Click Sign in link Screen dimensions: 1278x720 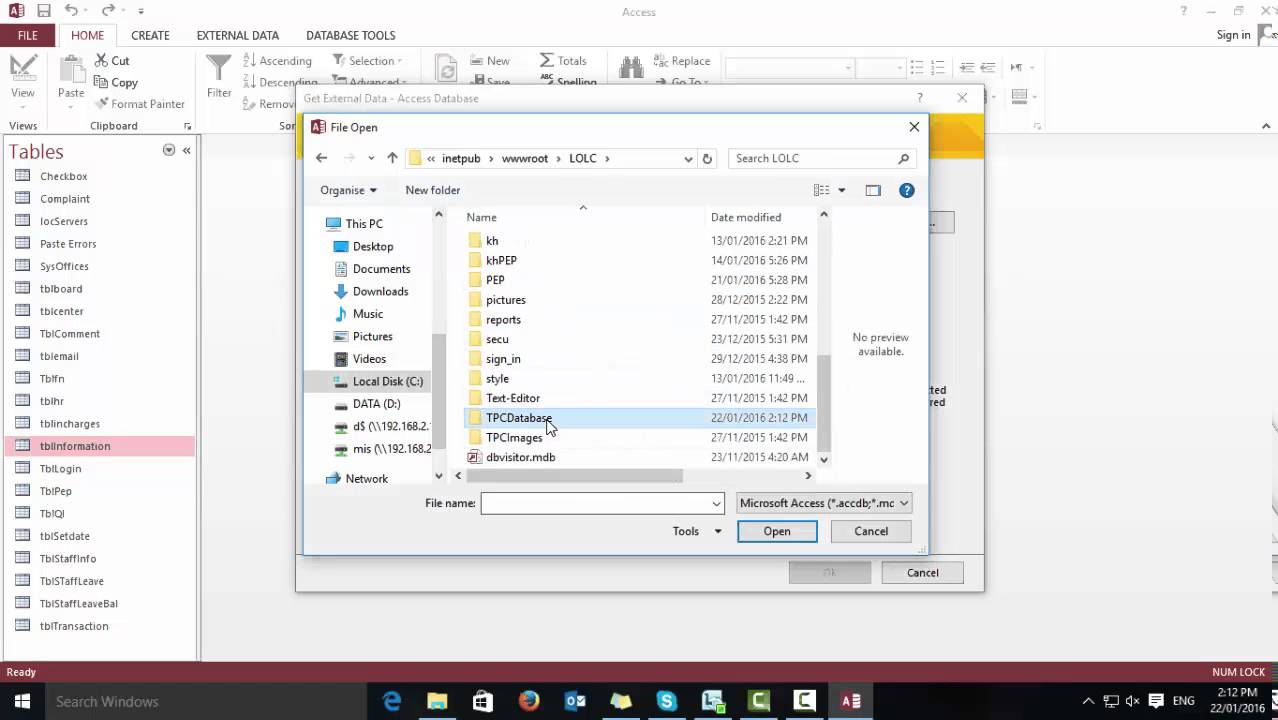click(1233, 35)
